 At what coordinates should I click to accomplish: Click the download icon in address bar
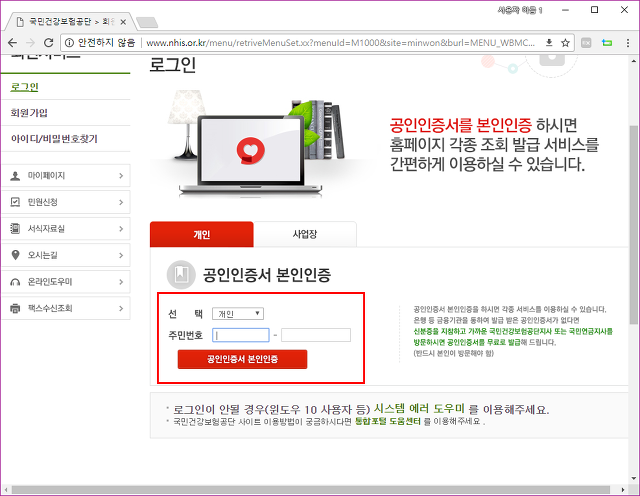[549, 42]
